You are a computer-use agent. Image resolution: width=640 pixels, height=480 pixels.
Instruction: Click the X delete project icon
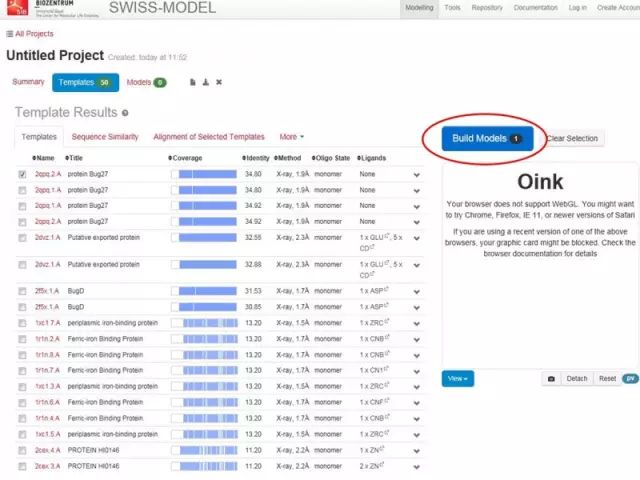[219, 82]
